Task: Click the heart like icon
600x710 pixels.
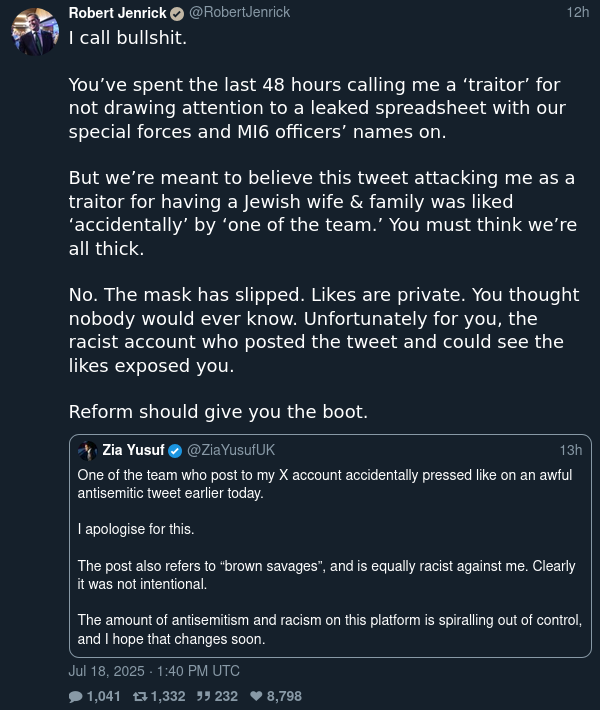Action: tap(256, 696)
